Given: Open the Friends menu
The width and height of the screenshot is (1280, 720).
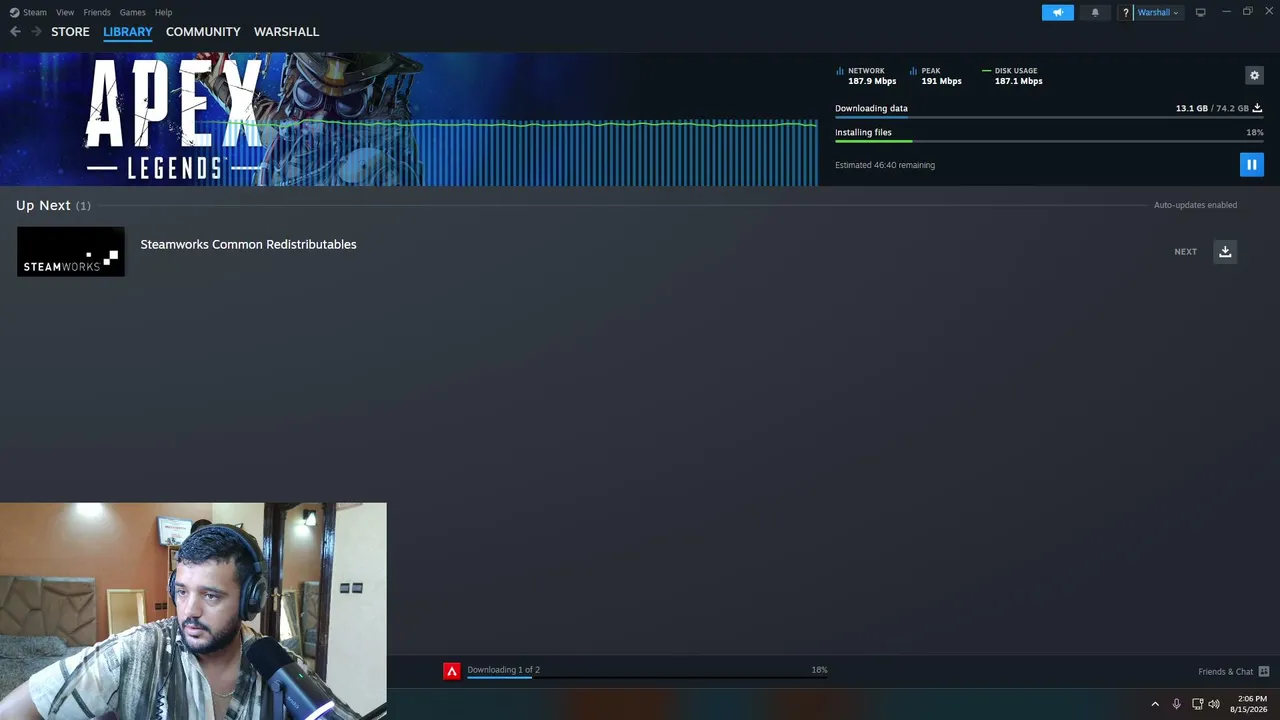Looking at the screenshot, I should tap(97, 12).
